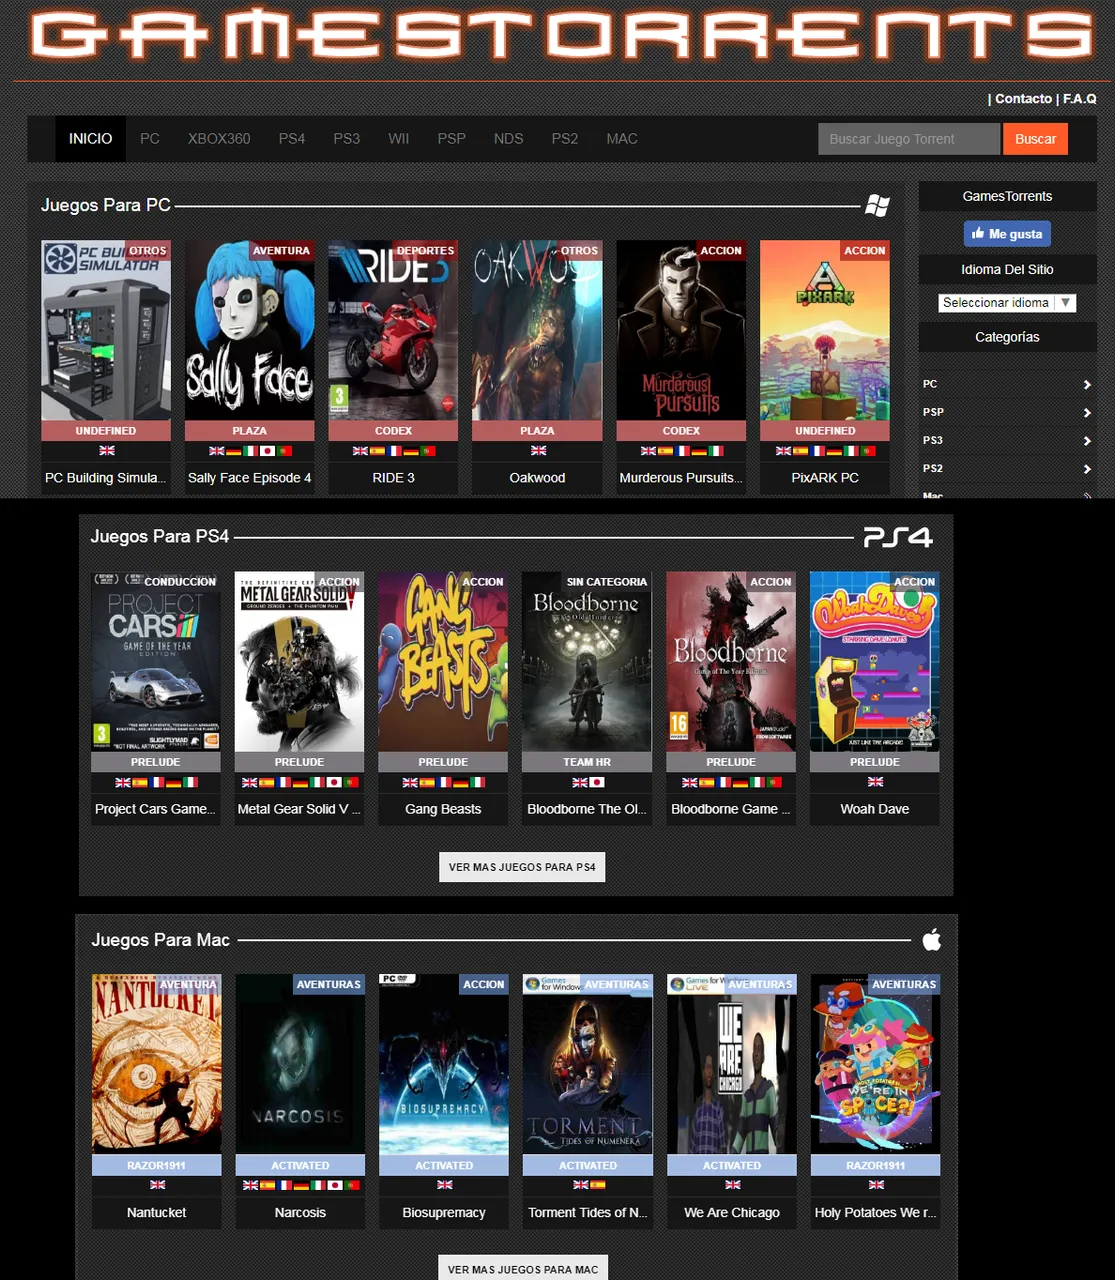1115x1280 pixels.
Task: Open the WII menu item
Action: pyautogui.click(x=399, y=139)
